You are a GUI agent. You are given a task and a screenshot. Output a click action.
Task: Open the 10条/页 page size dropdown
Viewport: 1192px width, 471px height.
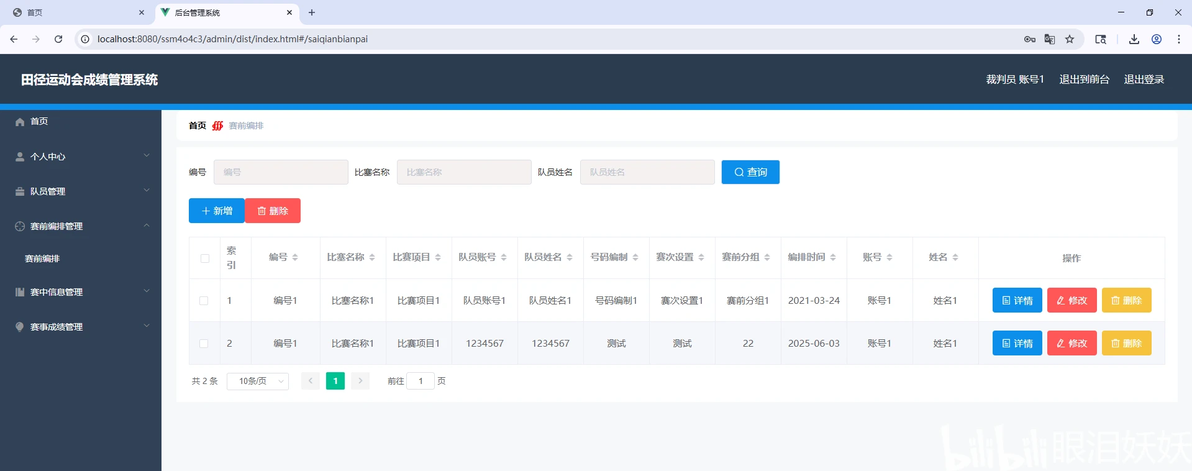click(x=258, y=381)
